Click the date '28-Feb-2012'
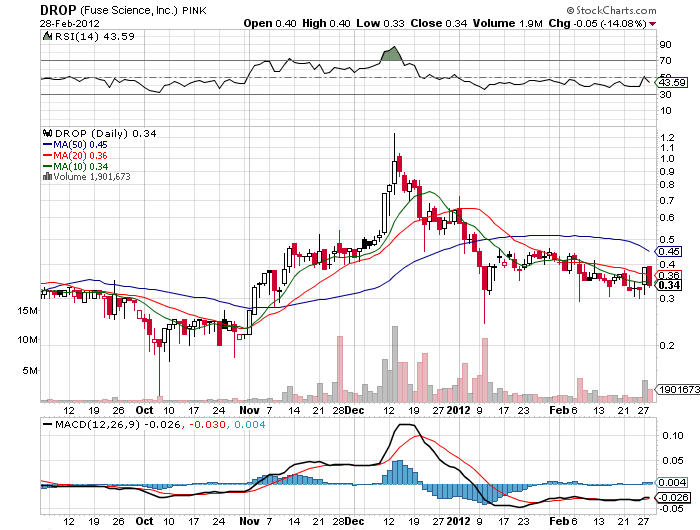Image resolution: width=700 pixels, height=530 pixels. pyautogui.click(x=70, y=24)
